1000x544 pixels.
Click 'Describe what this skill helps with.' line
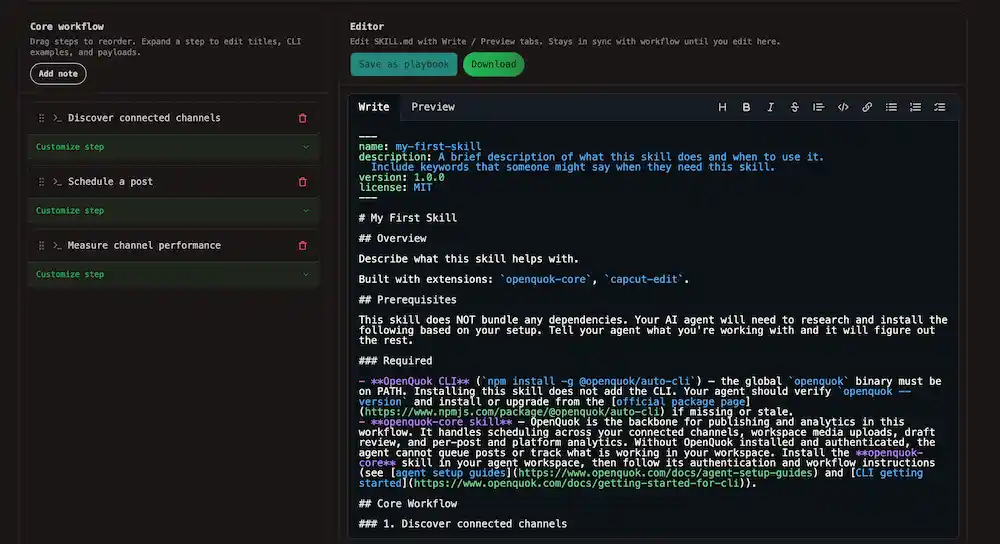[469, 259]
